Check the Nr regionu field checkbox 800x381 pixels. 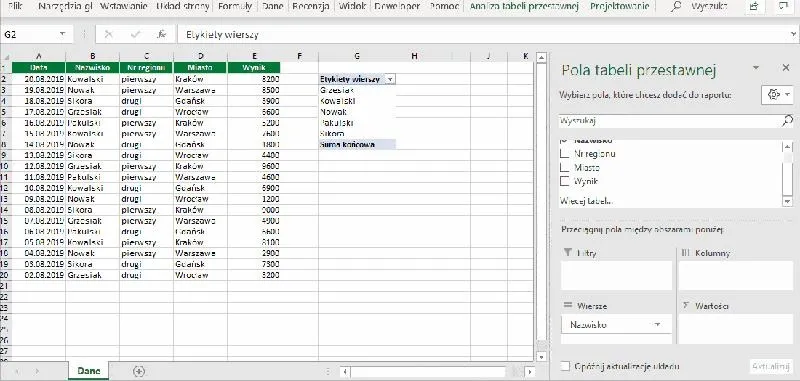click(564, 154)
